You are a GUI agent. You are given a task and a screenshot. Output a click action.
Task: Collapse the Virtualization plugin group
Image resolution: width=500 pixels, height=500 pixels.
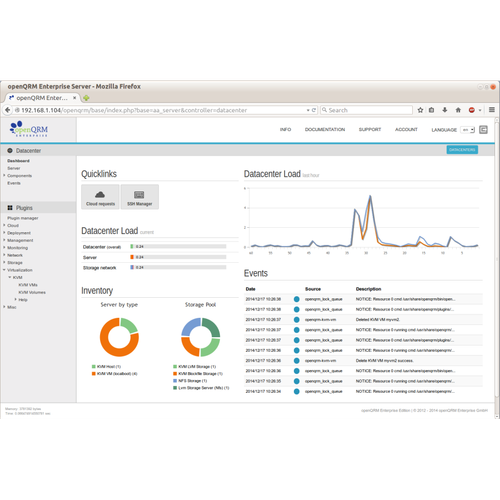coord(4,270)
